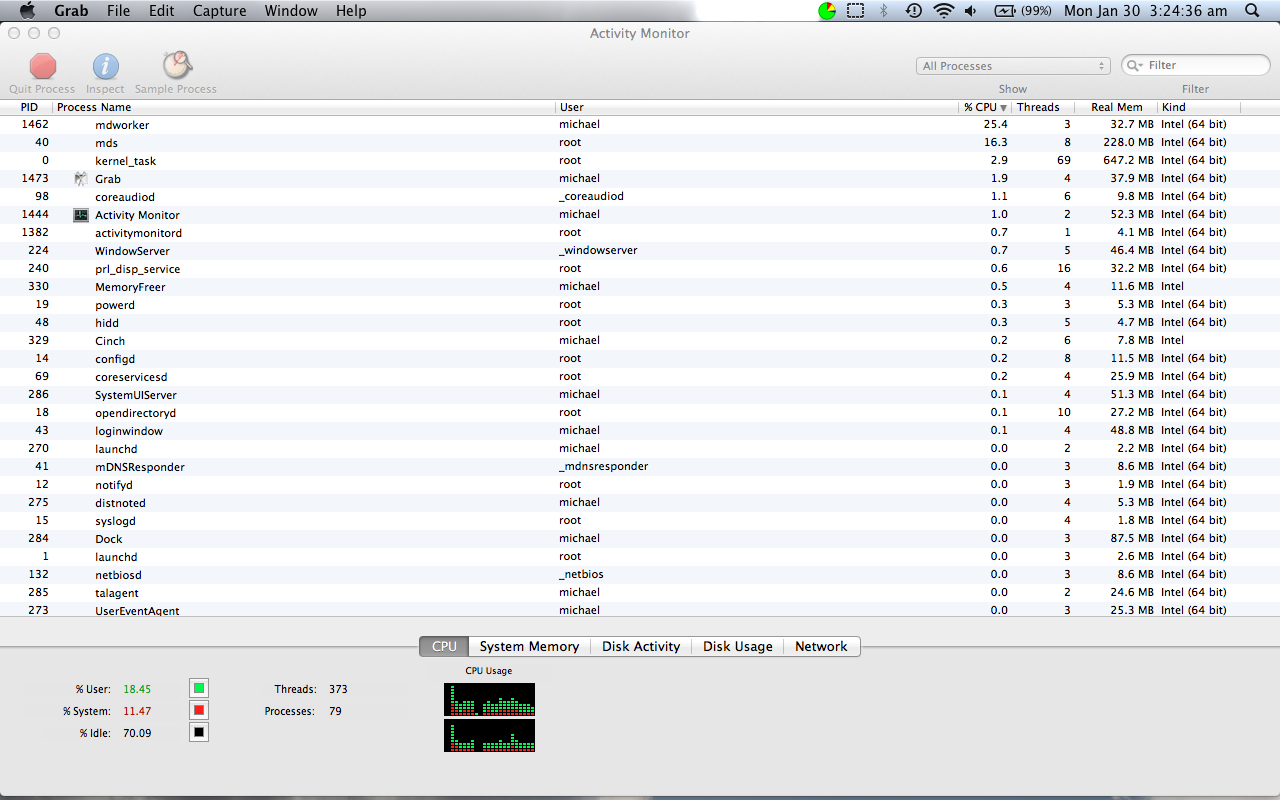The image size is (1280, 800).
Task: Open the Grab menu
Action: tap(71, 11)
